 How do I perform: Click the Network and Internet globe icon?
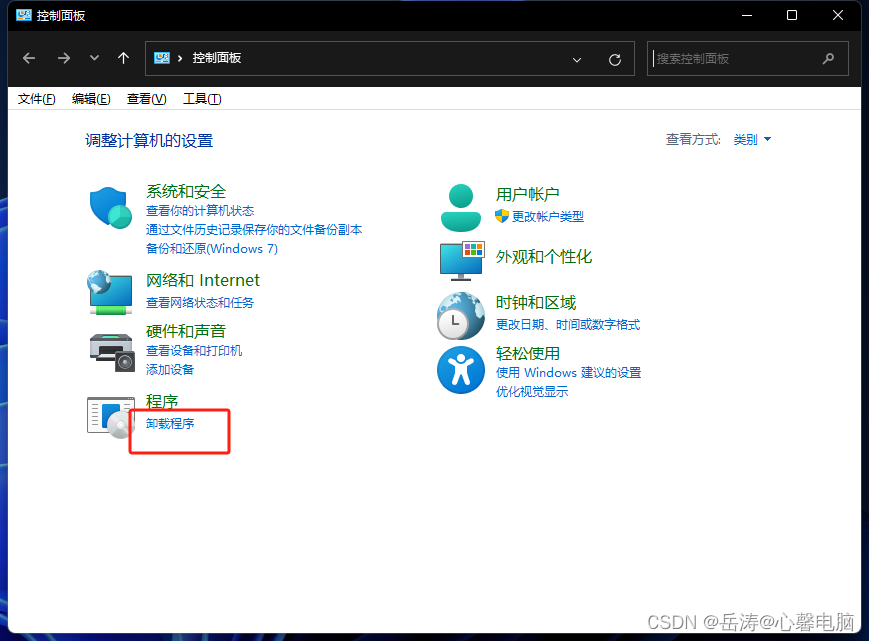coord(110,293)
